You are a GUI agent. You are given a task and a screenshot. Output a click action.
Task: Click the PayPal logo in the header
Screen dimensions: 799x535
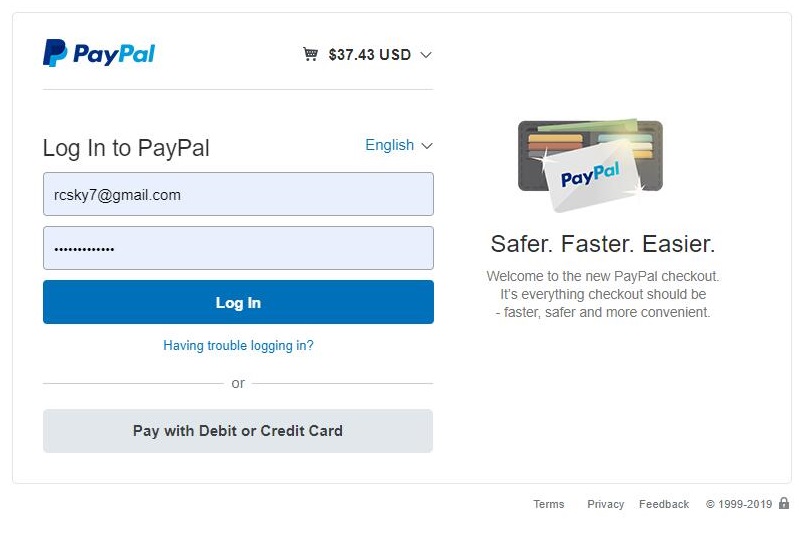pos(99,53)
